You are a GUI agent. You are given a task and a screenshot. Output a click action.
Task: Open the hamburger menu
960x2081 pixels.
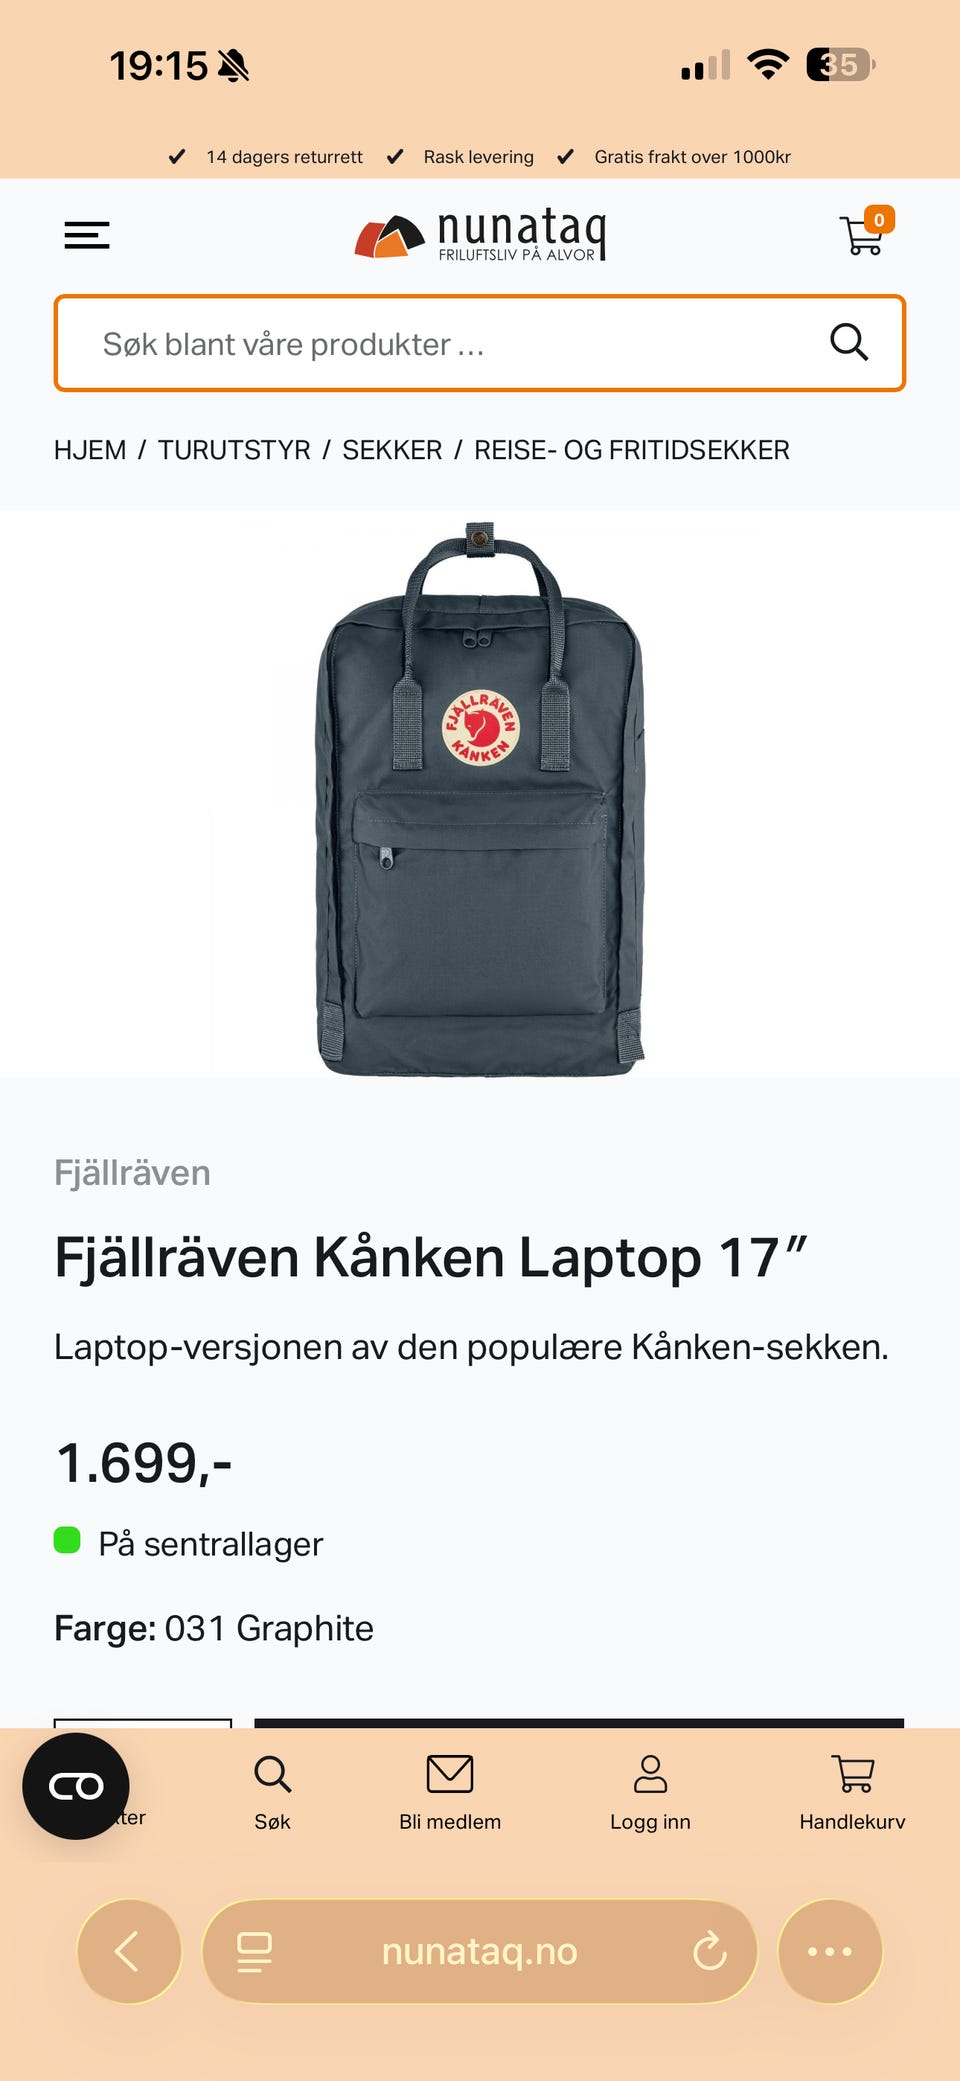click(87, 235)
